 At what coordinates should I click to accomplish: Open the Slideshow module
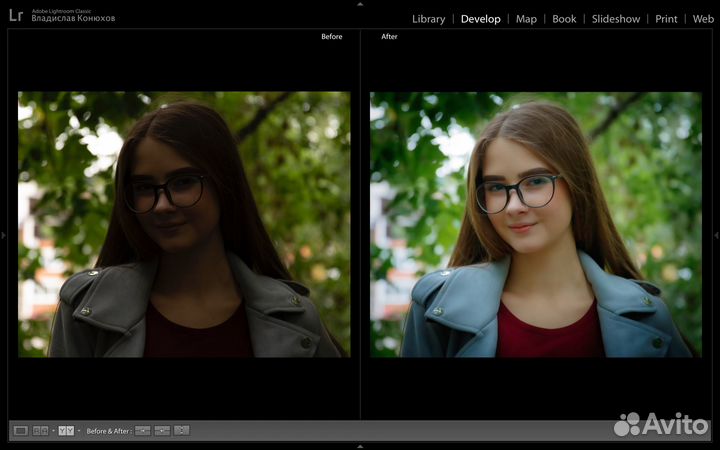coord(616,19)
